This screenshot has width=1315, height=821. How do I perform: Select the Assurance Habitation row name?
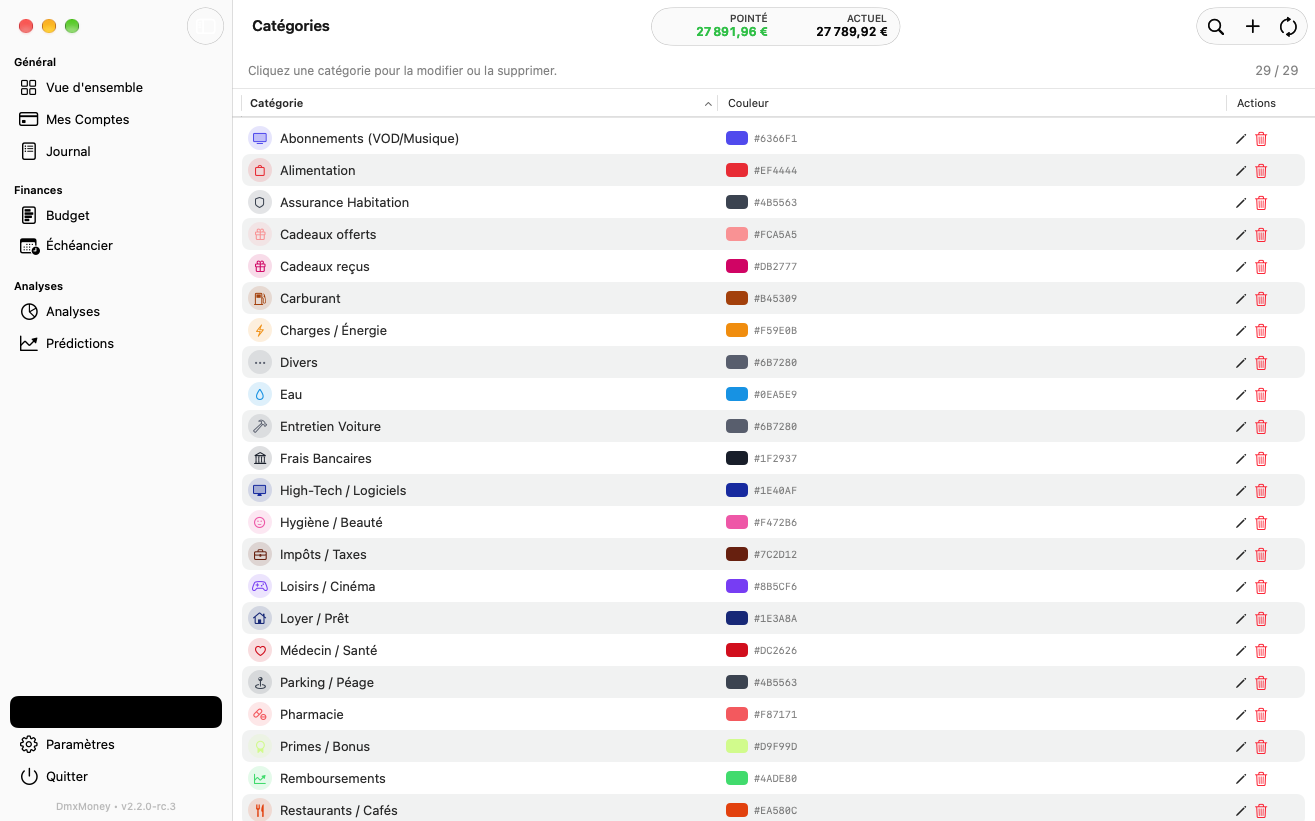click(344, 202)
